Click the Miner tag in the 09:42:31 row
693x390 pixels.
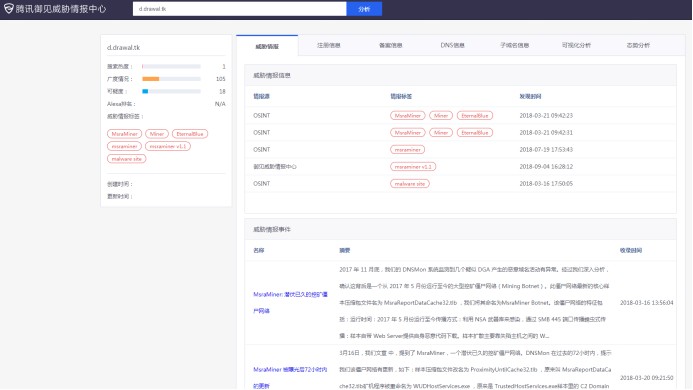tap(441, 132)
